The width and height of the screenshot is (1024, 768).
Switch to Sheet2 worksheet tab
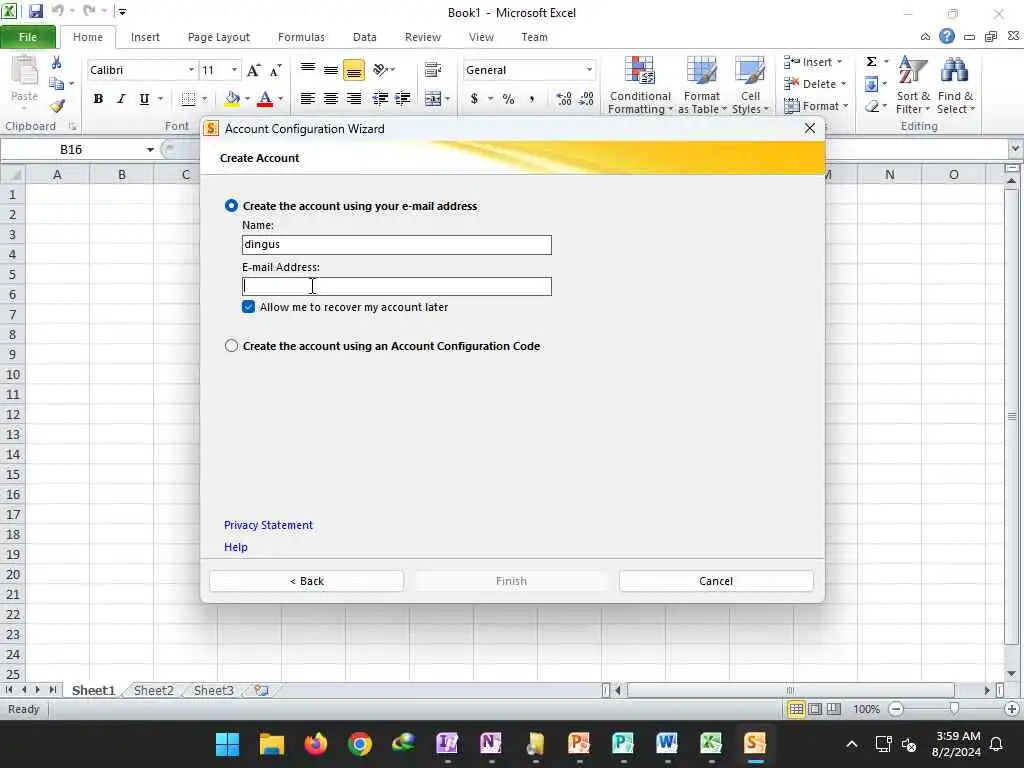tap(153, 690)
